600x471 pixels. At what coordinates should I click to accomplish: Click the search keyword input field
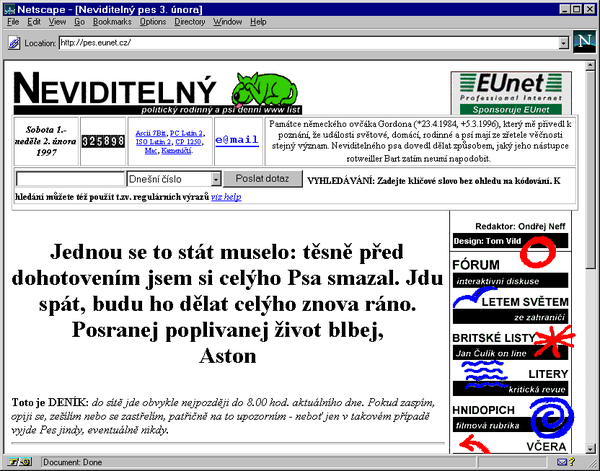click(70, 179)
